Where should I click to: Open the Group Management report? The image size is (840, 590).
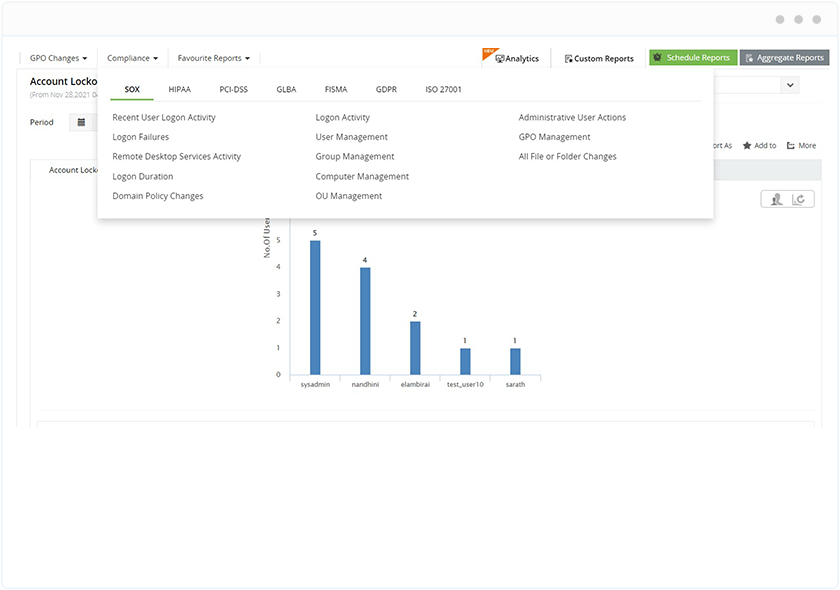click(x=355, y=156)
